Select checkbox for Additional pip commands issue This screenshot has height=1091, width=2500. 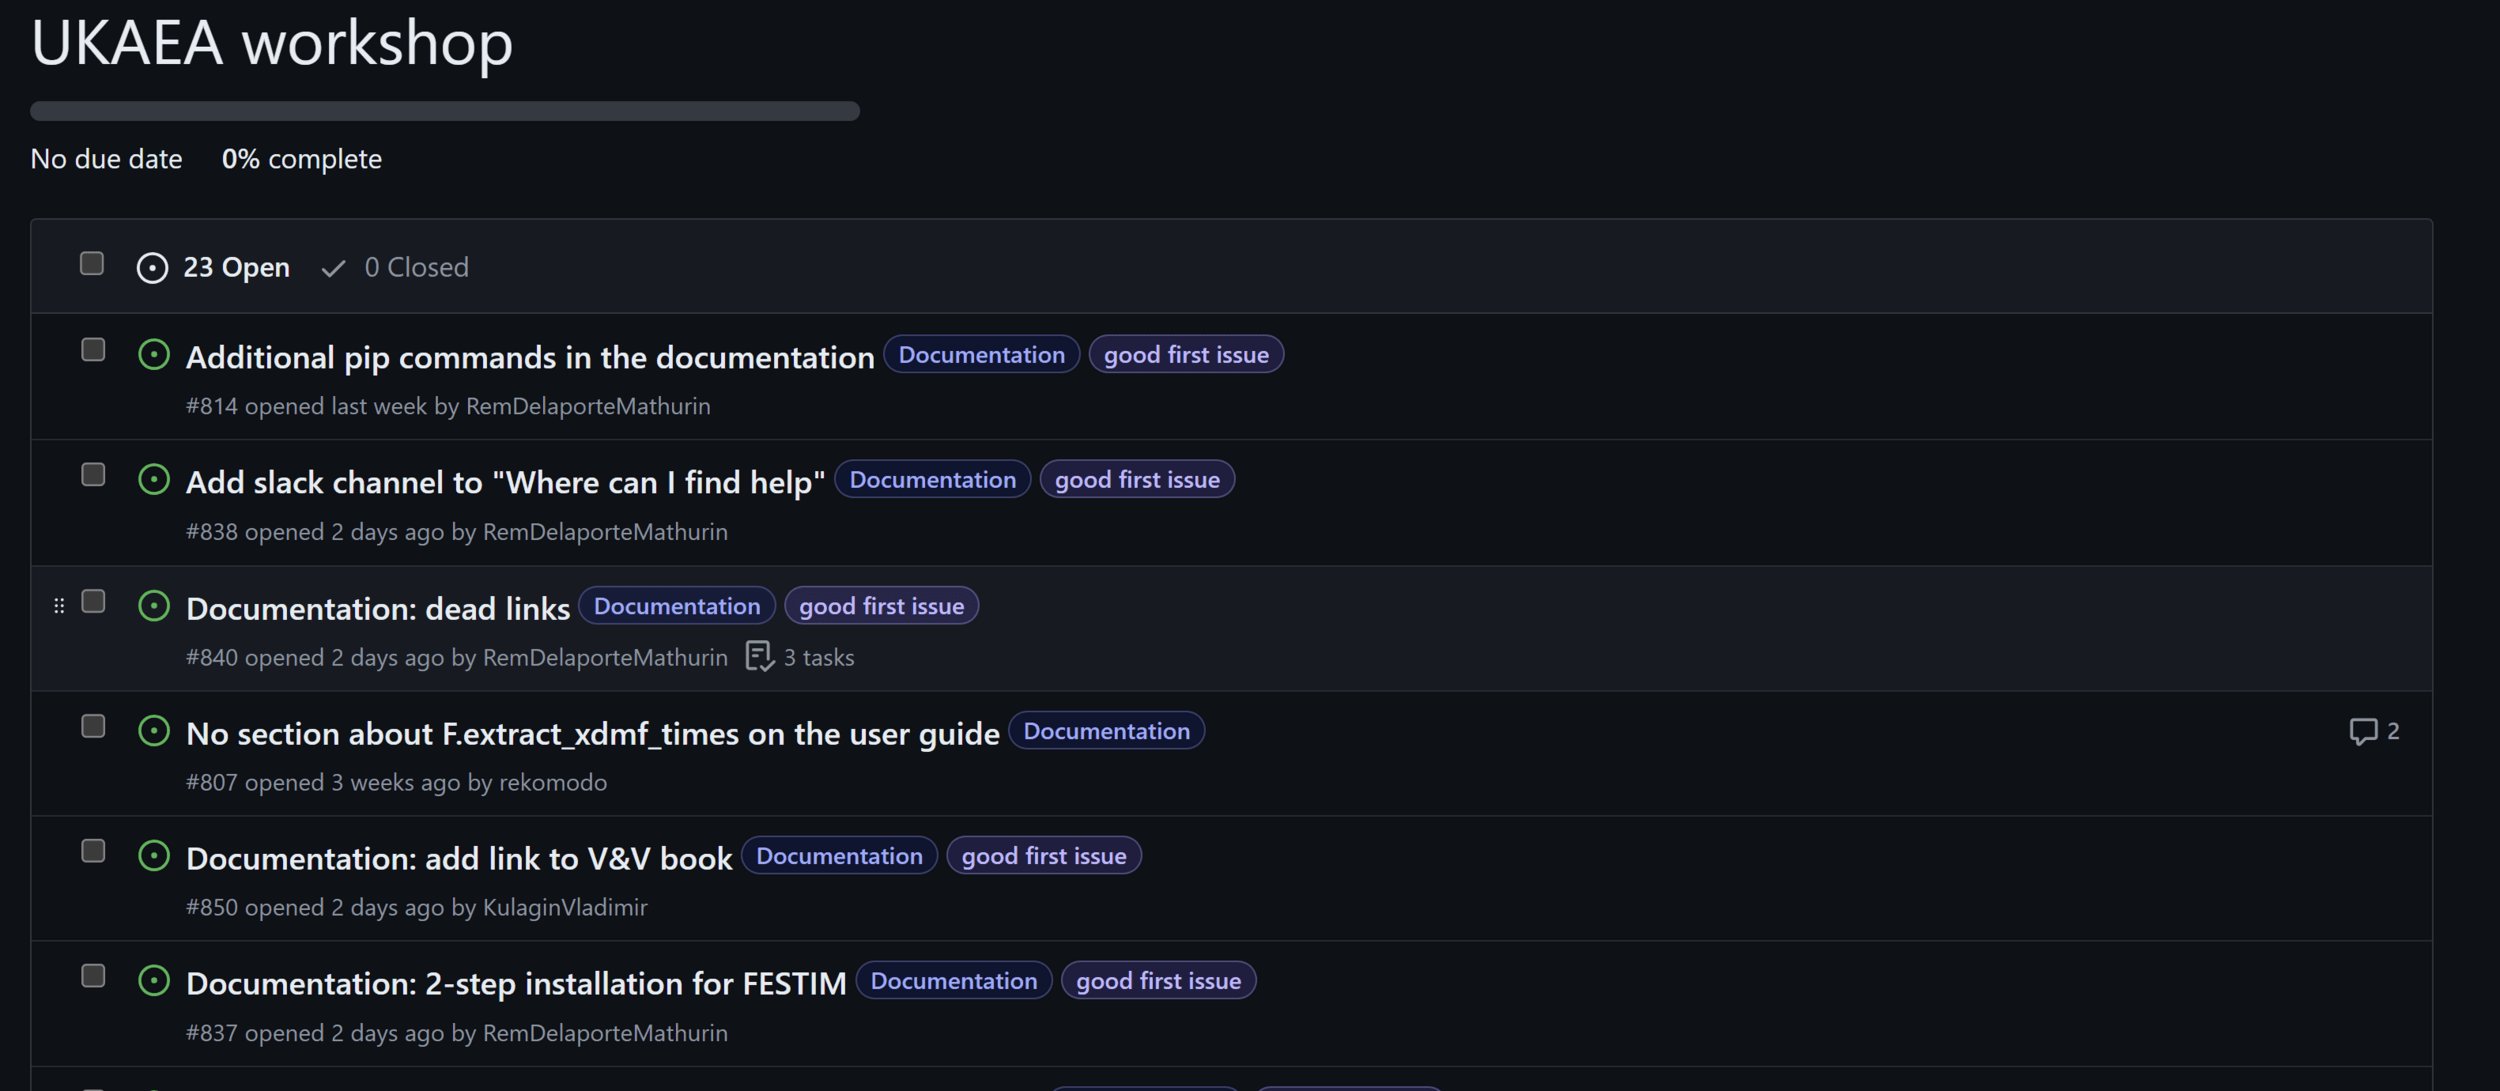93,350
